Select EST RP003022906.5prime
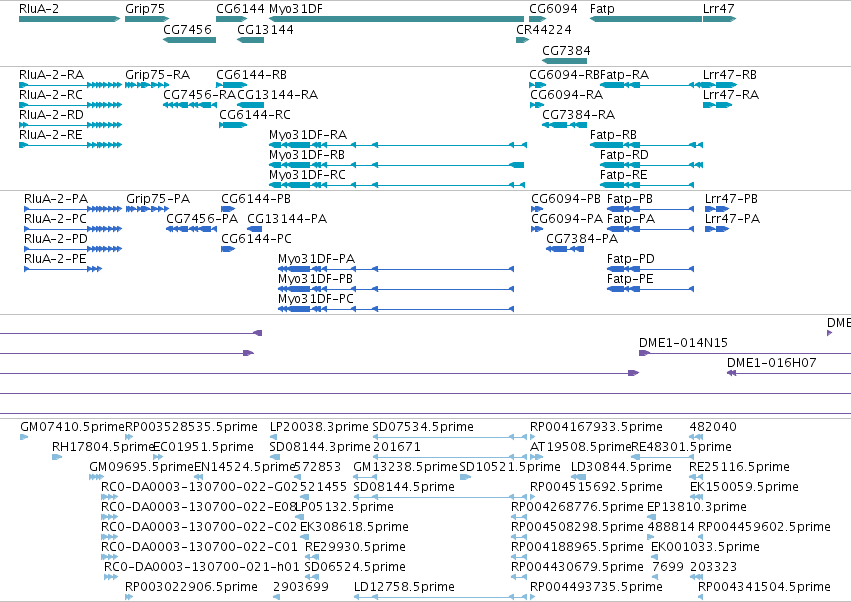Screen dimensions: 851x602 pos(129,597)
